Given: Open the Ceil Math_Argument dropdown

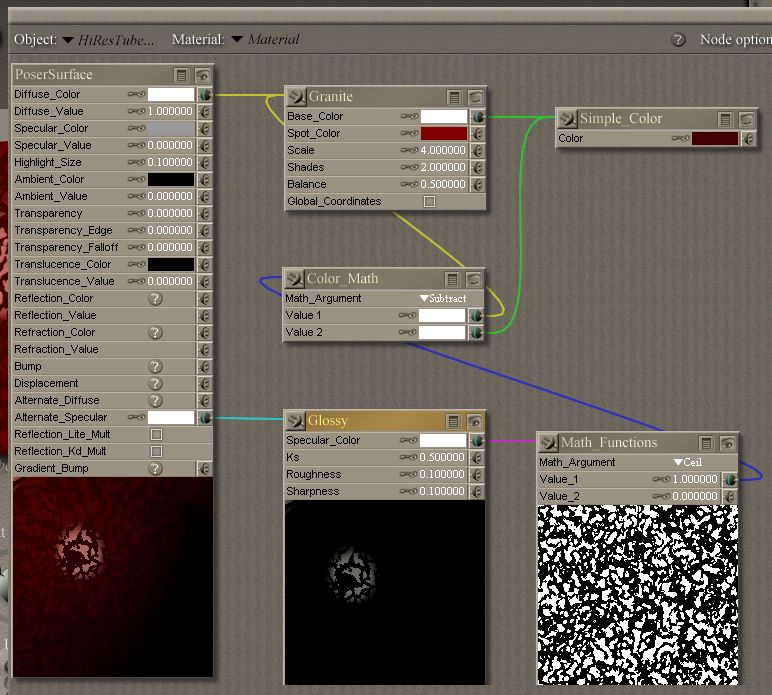Looking at the screenshot, I should pyautogui.click(x=688, y=463).
